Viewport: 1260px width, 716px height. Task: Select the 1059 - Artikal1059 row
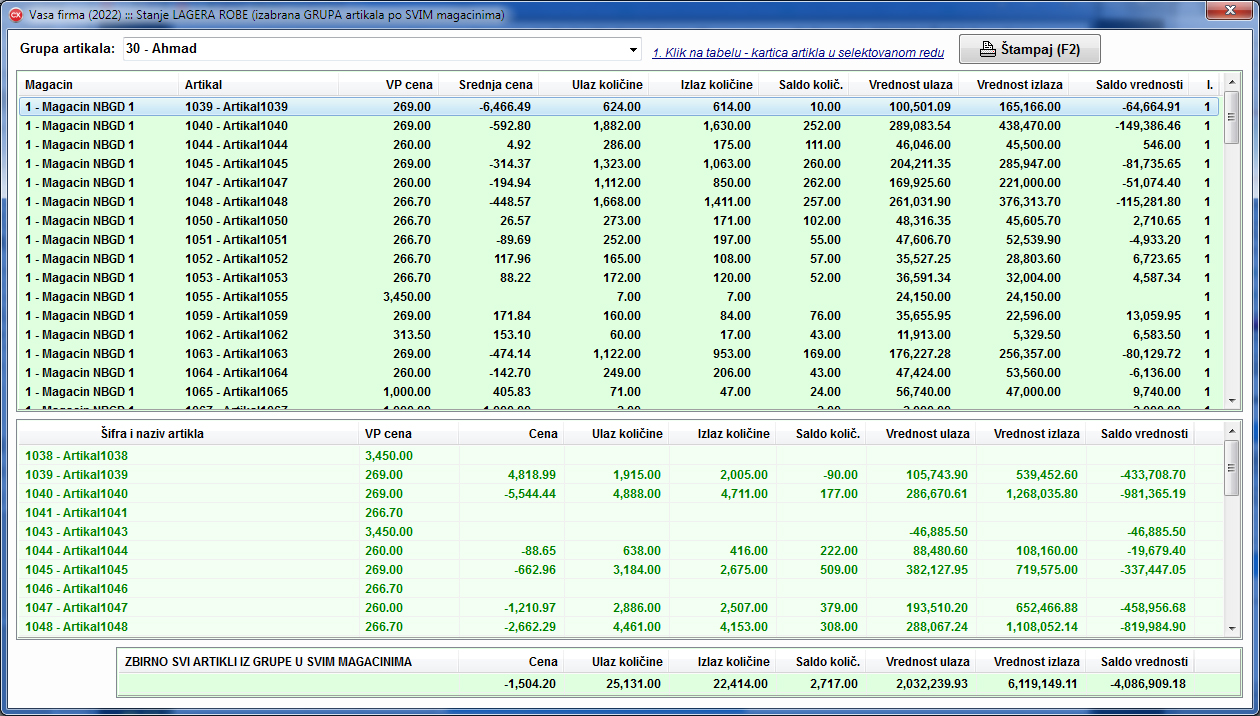click(x=621, y=316)
